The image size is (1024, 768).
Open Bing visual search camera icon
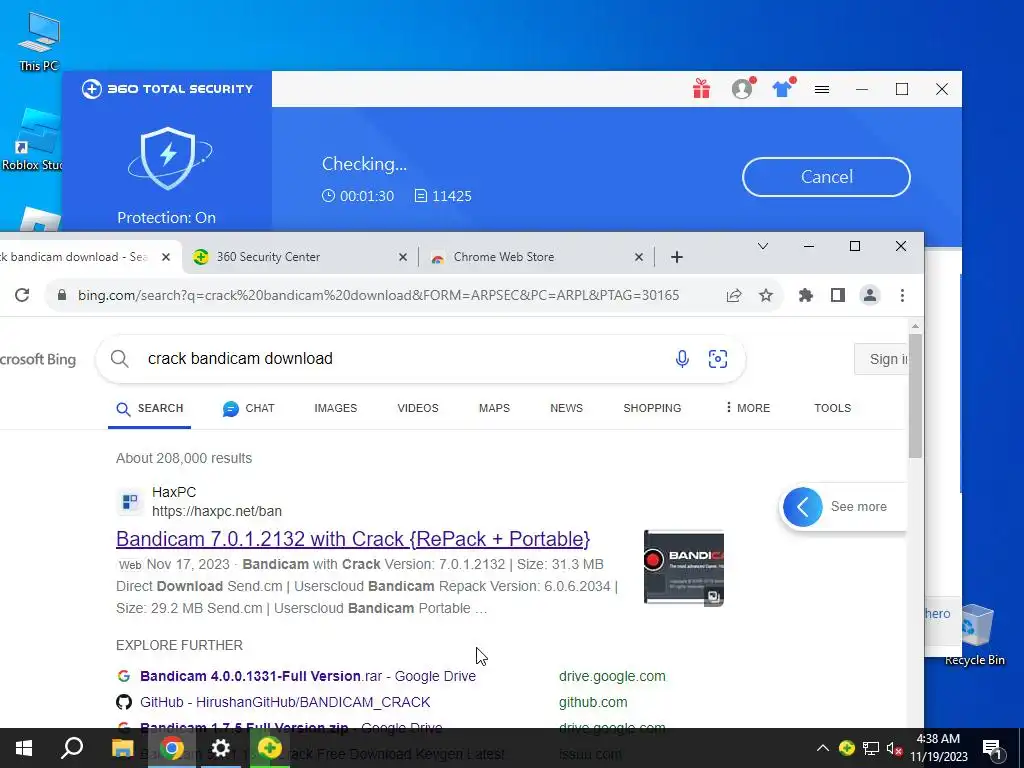718,359
